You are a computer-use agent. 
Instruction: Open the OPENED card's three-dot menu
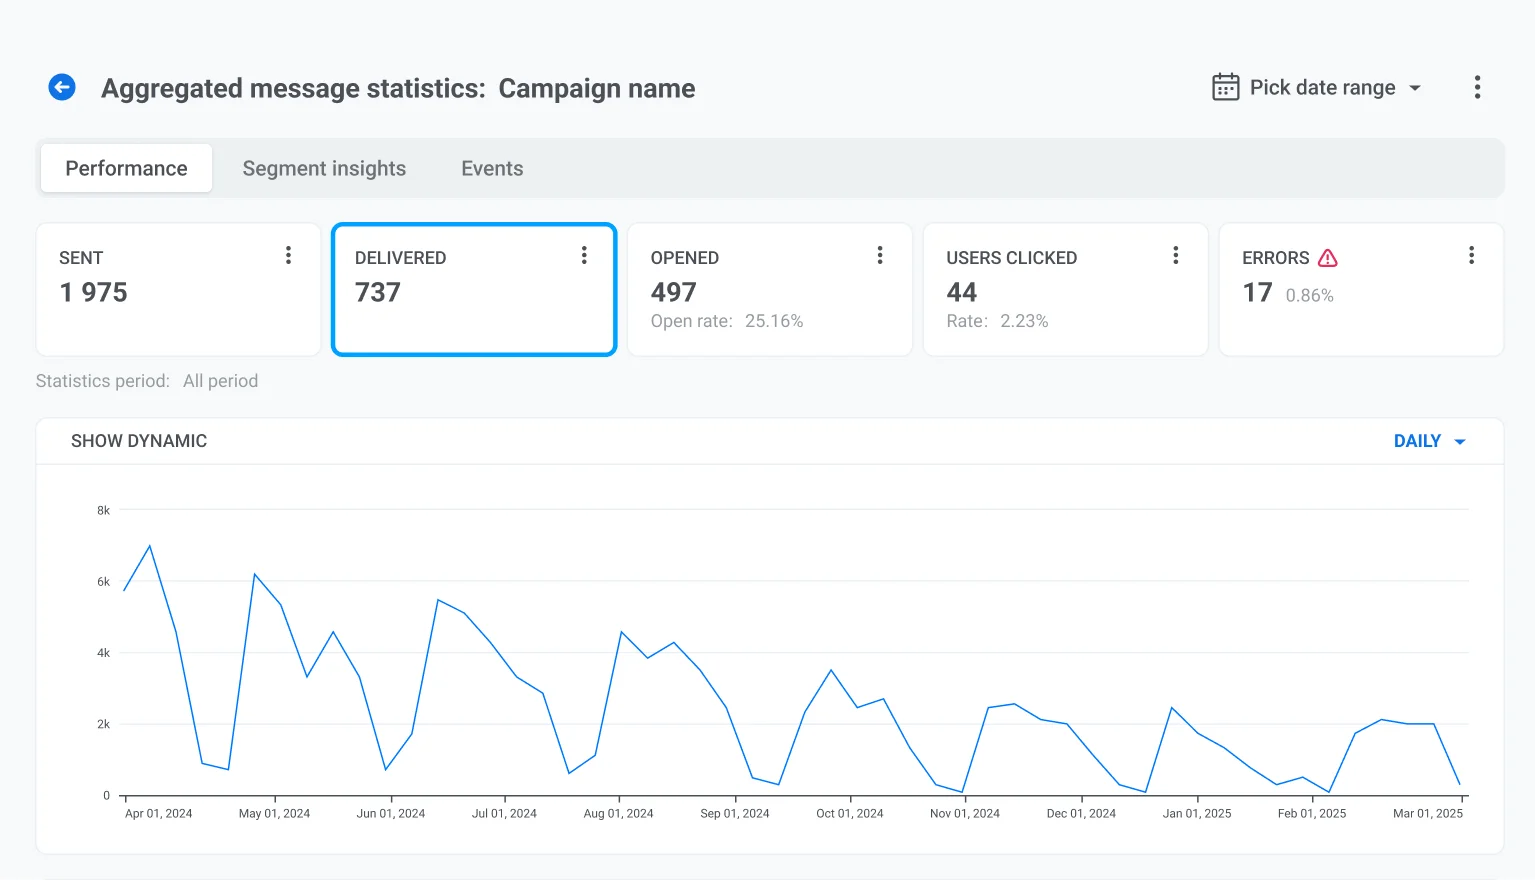tap(880, 256)
